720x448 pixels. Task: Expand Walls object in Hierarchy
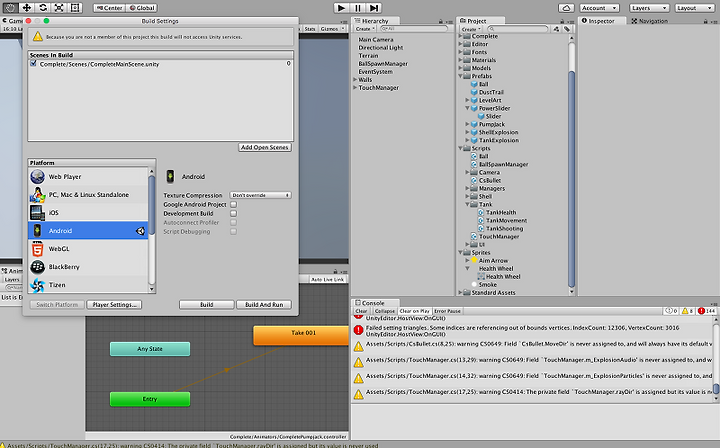point(355,80)
